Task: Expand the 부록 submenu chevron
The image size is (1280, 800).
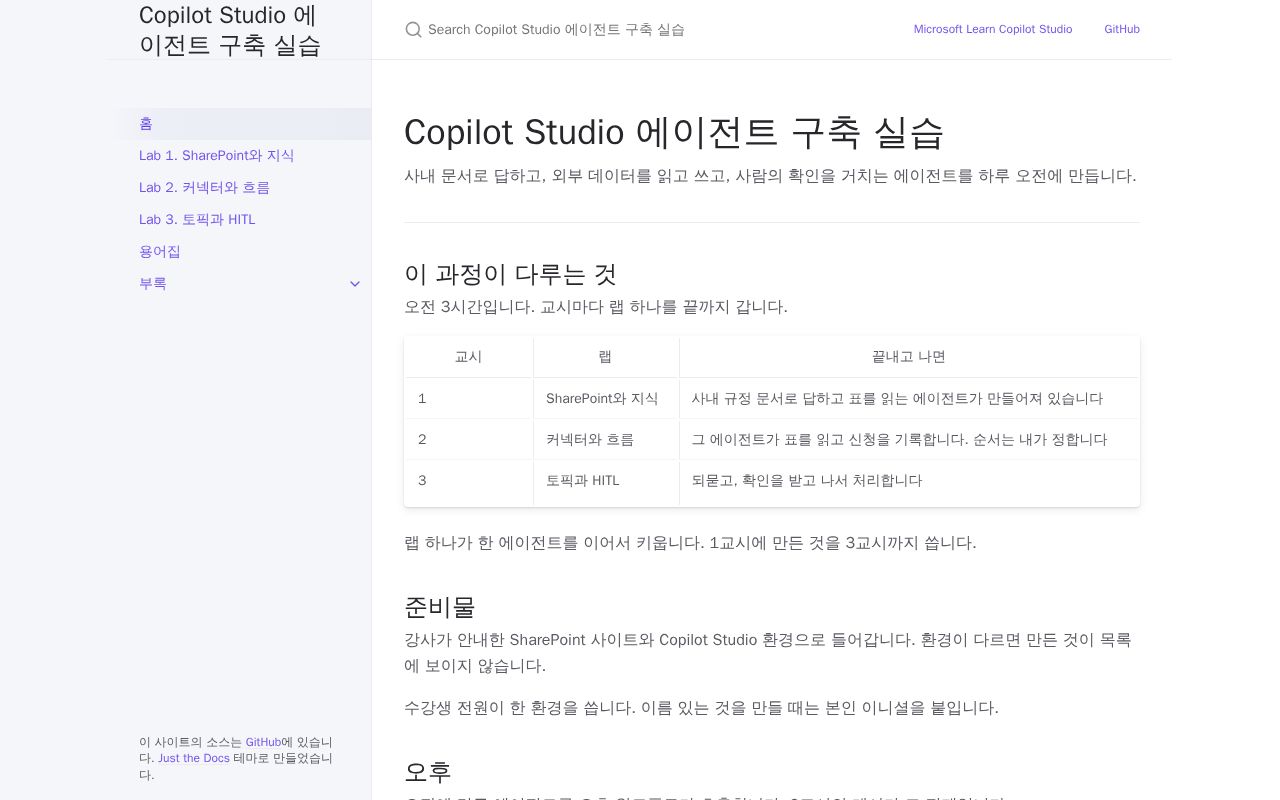Action: (355, 284)
